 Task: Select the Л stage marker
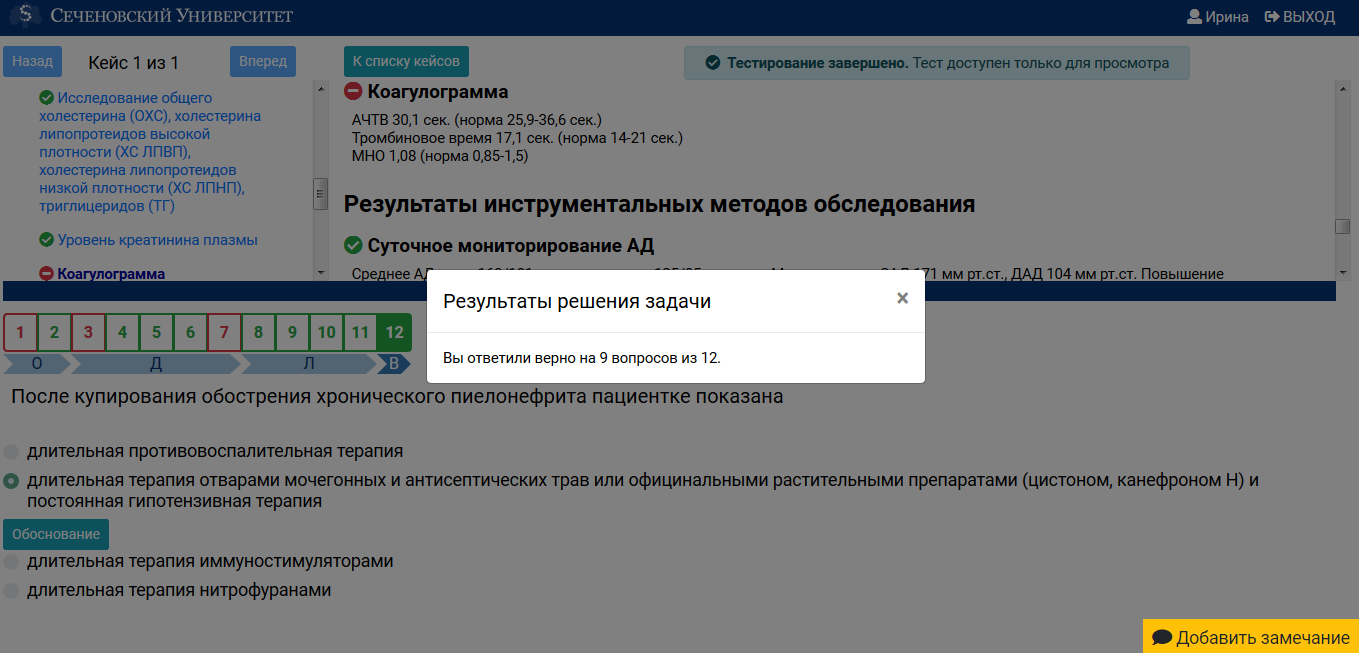coord(307,363)
